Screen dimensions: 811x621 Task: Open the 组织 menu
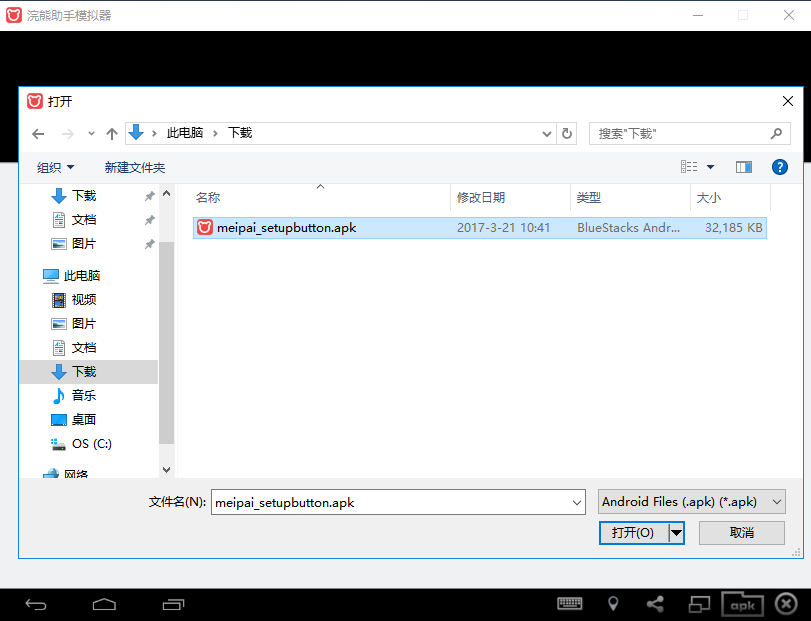coord(55,167)
